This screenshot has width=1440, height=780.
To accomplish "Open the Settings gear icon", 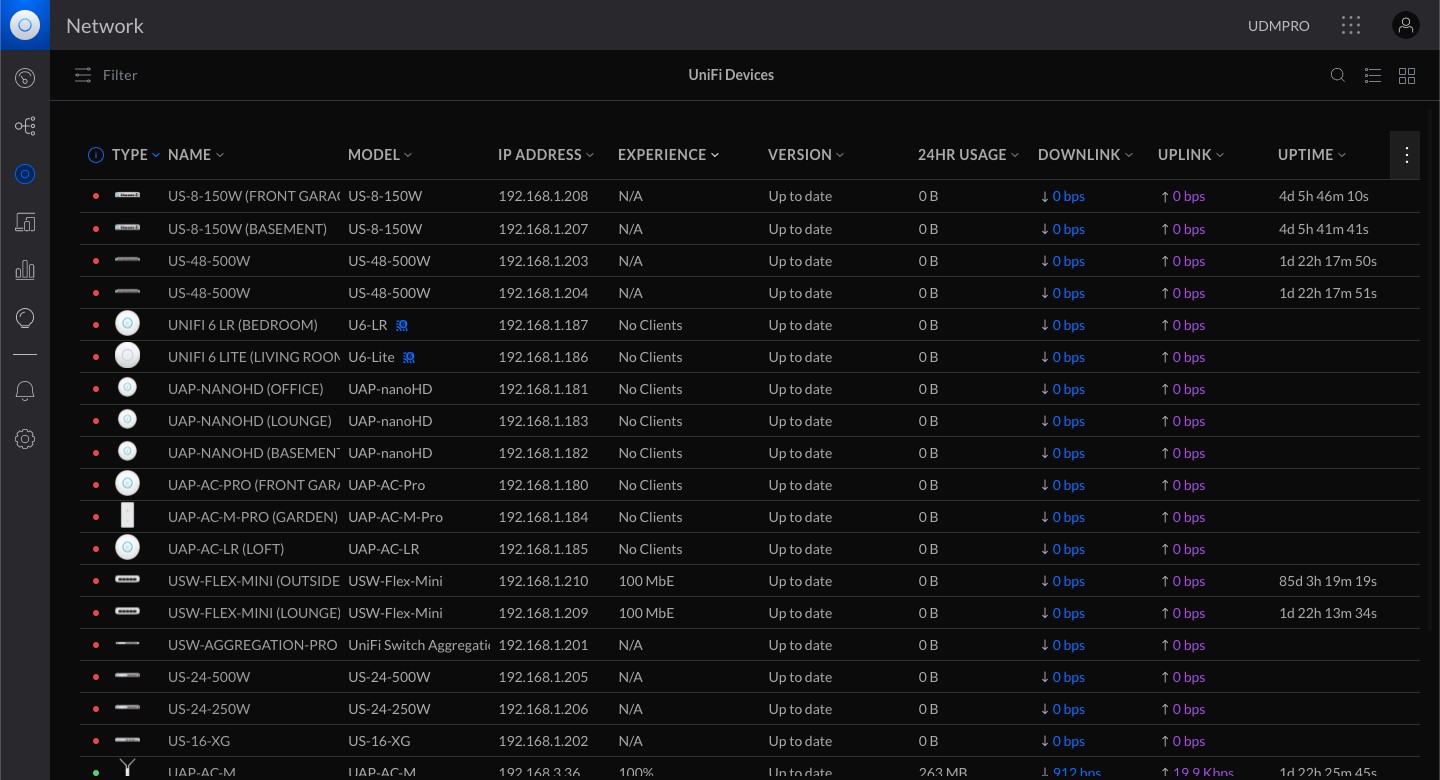I will tap(25, 439).
